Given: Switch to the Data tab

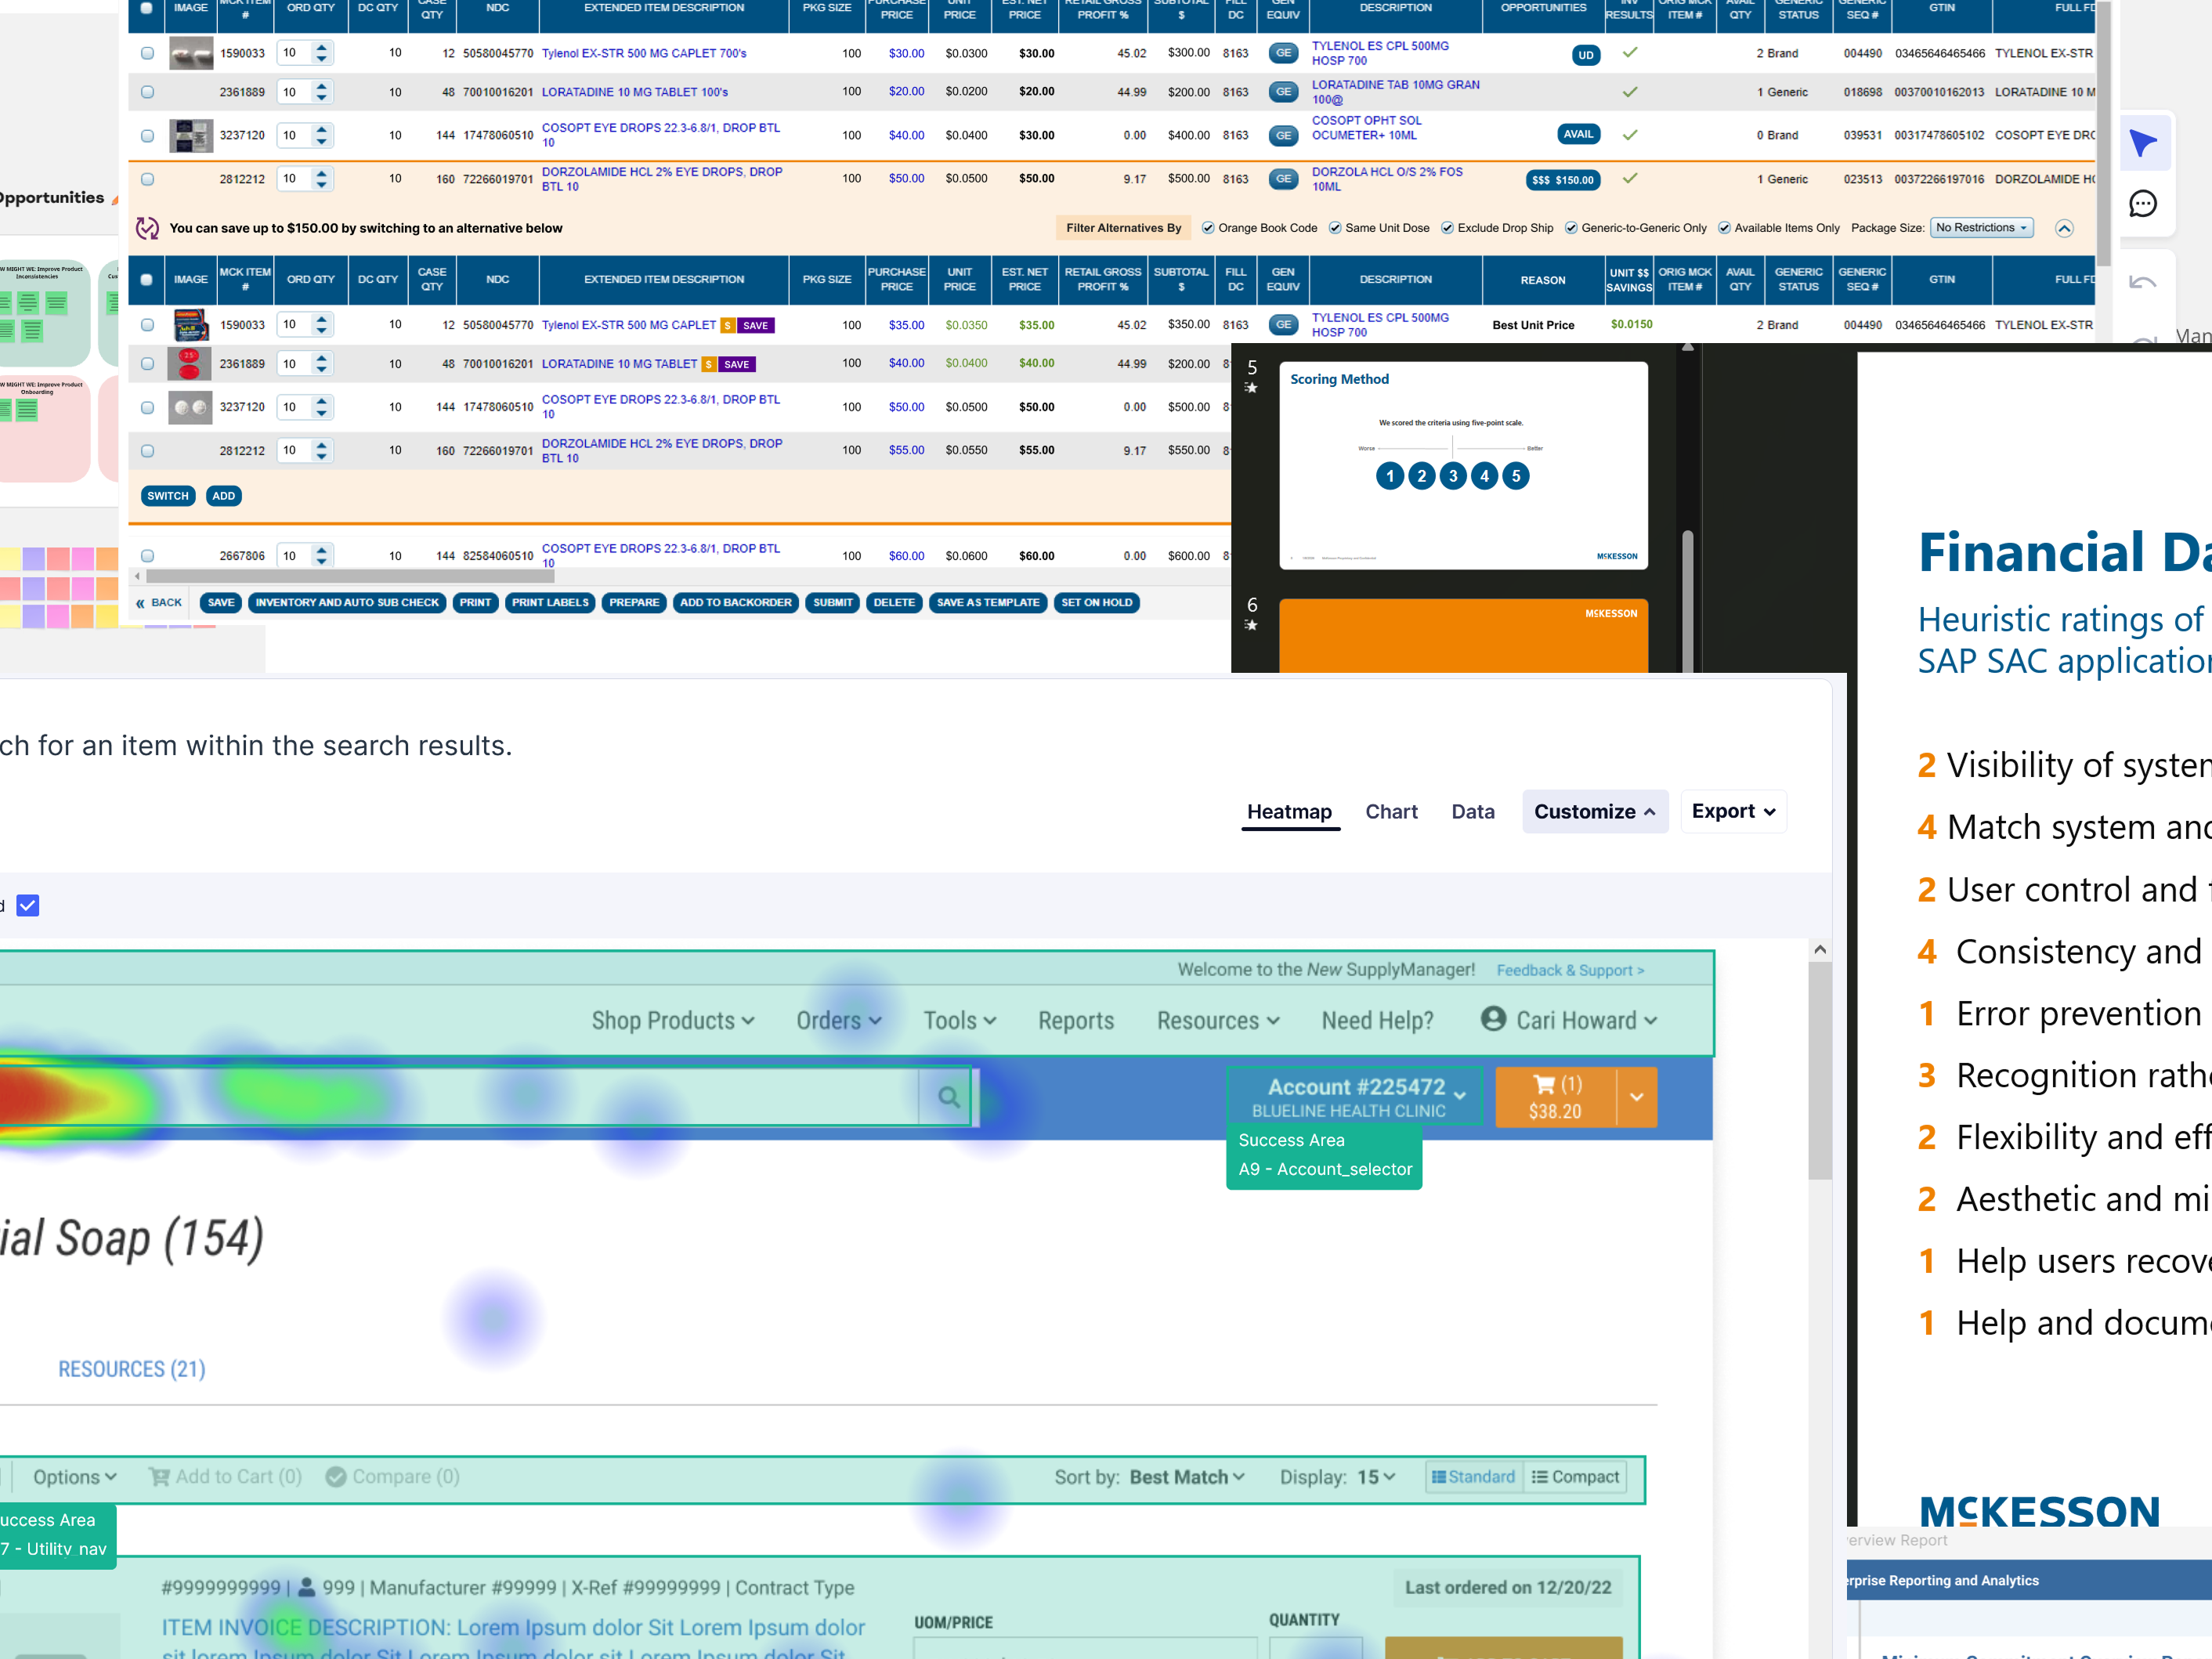Looking at the screenshot, I should click(x=1472, y=812).
